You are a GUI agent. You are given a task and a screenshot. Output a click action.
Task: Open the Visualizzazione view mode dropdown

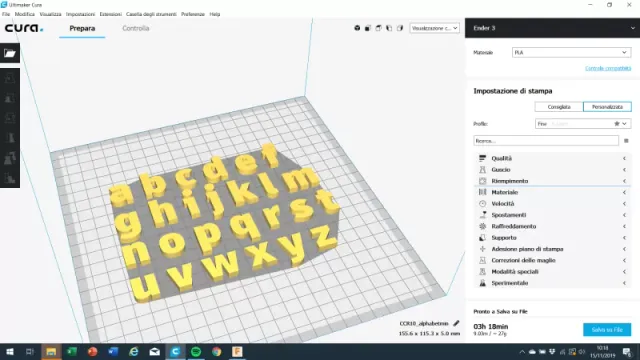pos(434,28)
